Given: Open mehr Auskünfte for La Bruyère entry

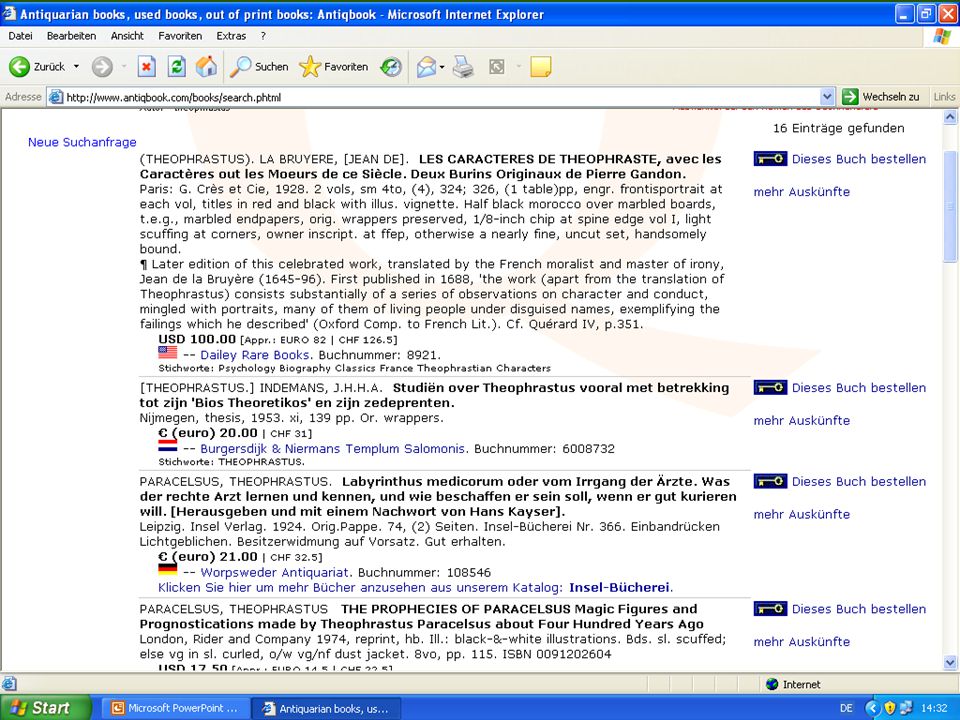Looking at the screenshot, I should coord(801,192).
